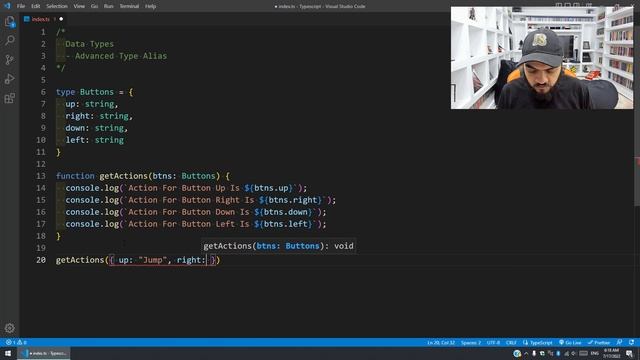Open Windows Action Center notifications icon

(630, 353)
